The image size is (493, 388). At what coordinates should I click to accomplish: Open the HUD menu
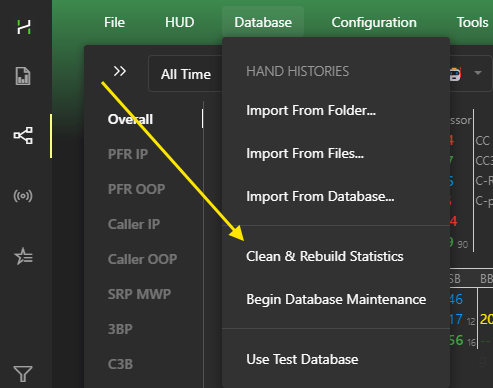point(180,22)
